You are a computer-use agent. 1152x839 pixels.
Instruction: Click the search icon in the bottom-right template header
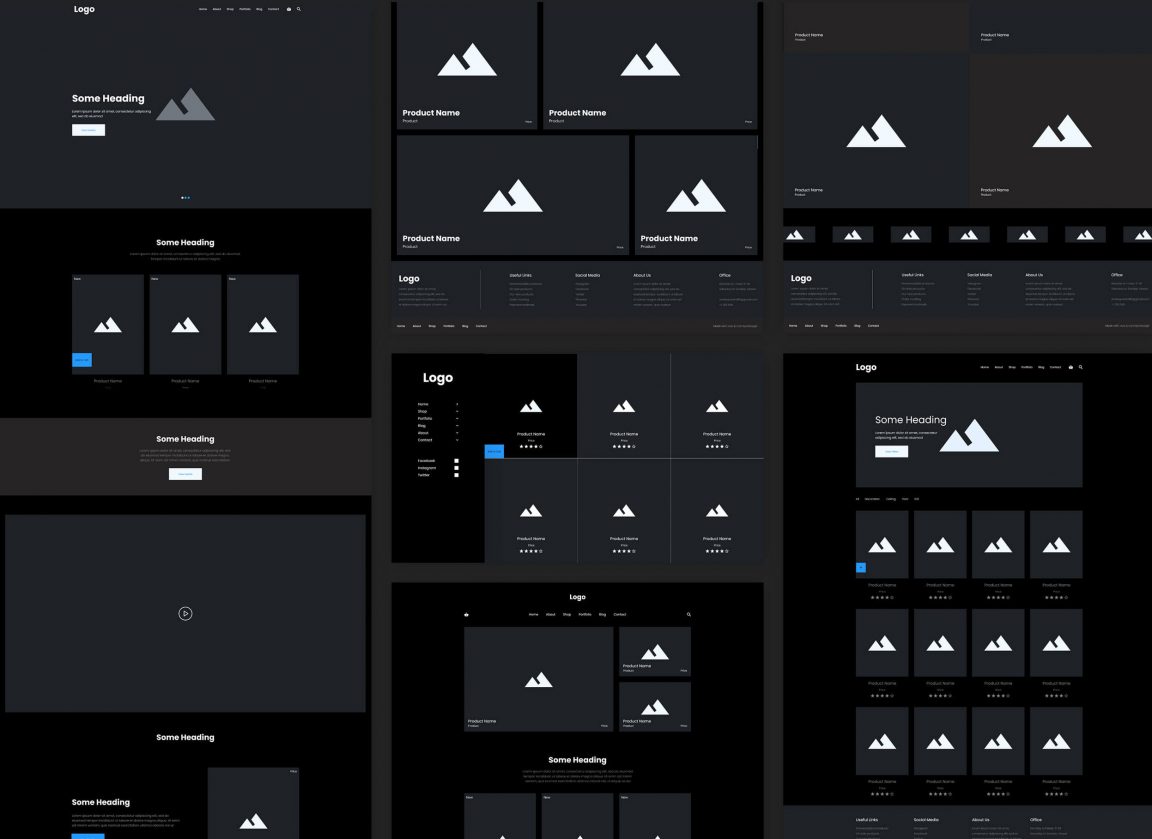click(1080, 367)
